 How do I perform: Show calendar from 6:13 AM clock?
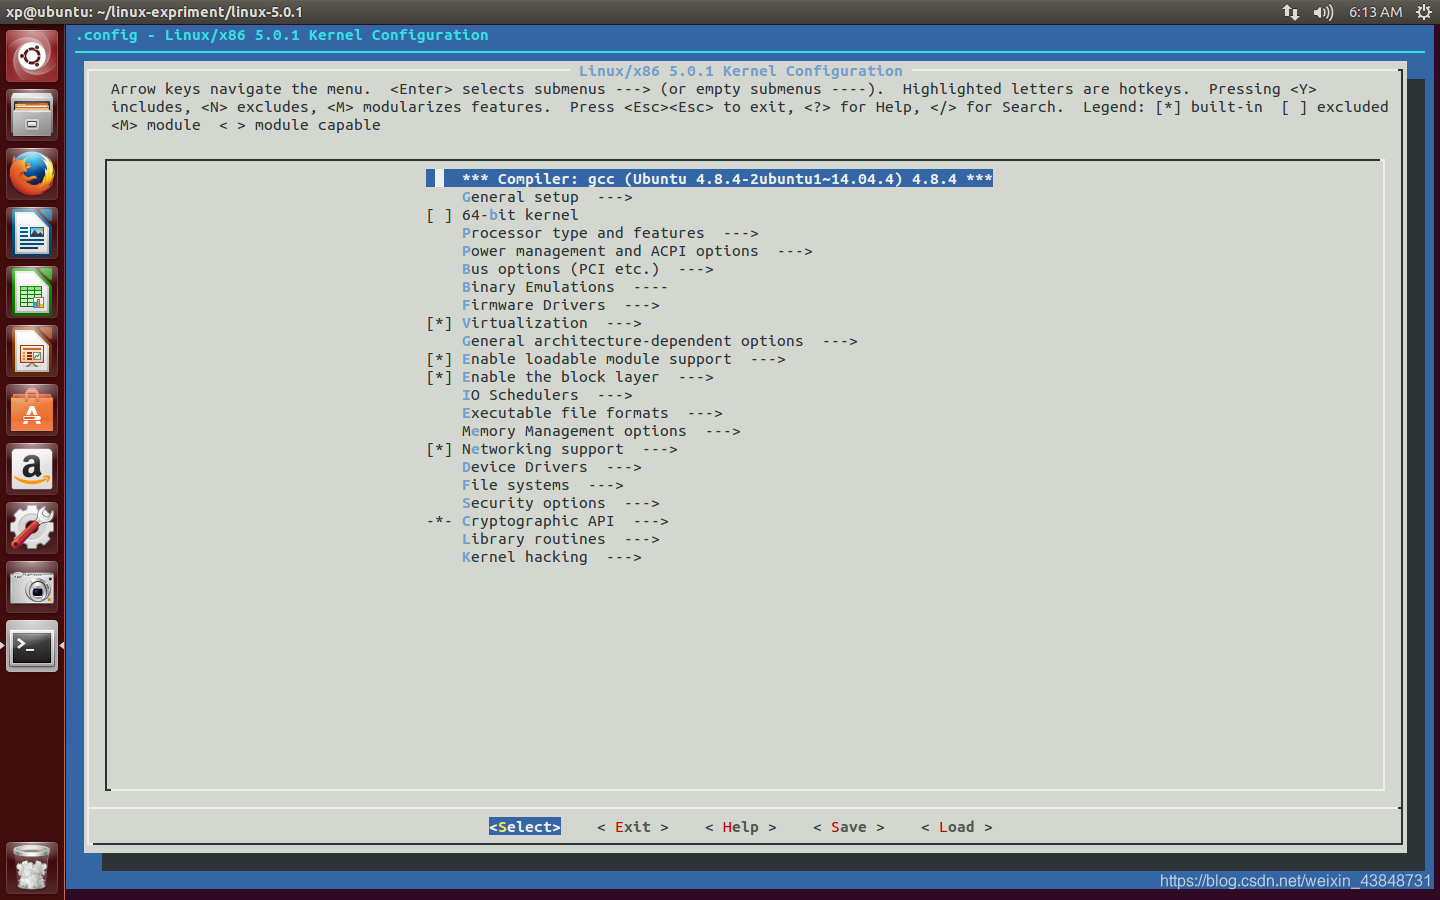click(x=1375, y=12)
